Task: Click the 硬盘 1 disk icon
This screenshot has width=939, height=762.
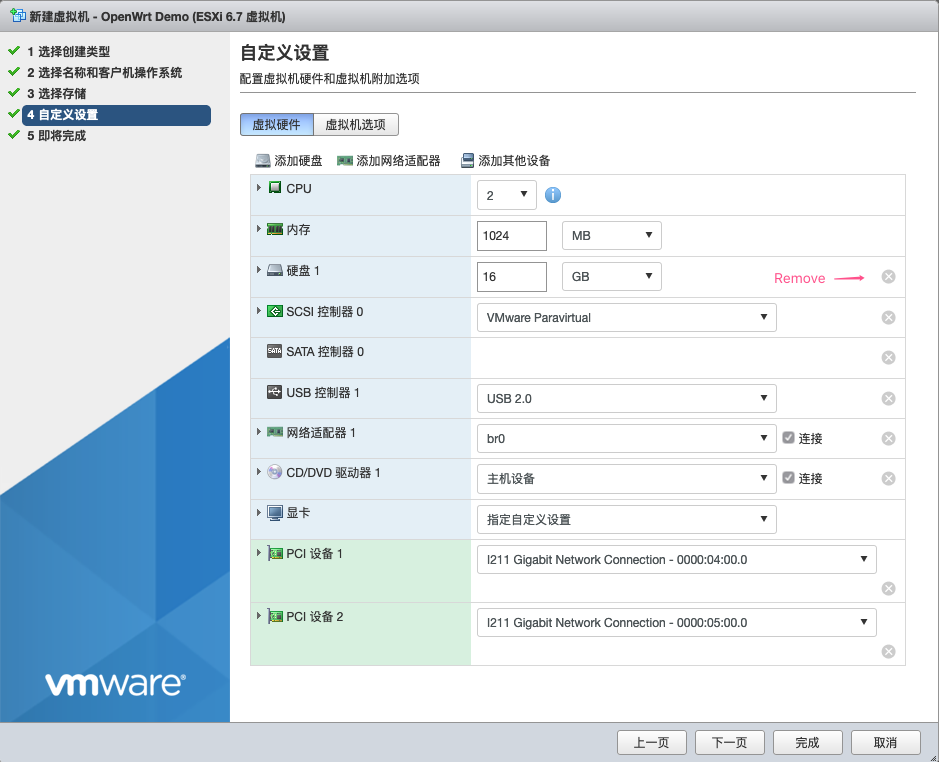Action: point(275,270)
